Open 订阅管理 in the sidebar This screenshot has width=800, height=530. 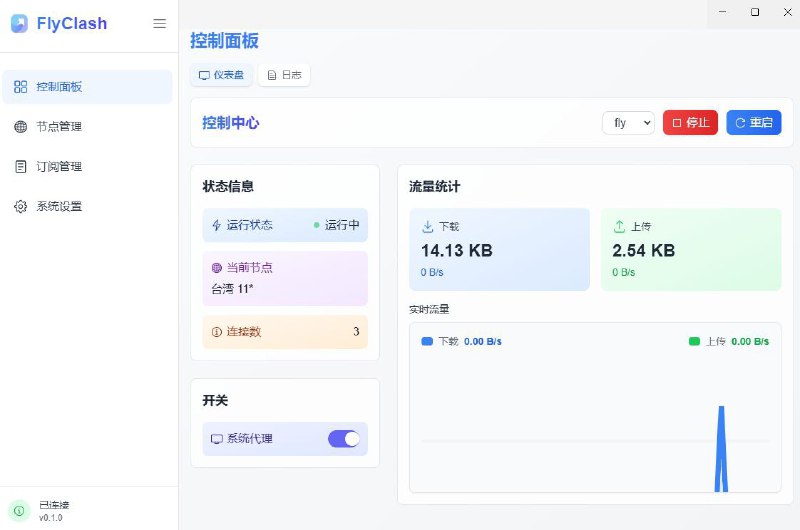[59, 167]
